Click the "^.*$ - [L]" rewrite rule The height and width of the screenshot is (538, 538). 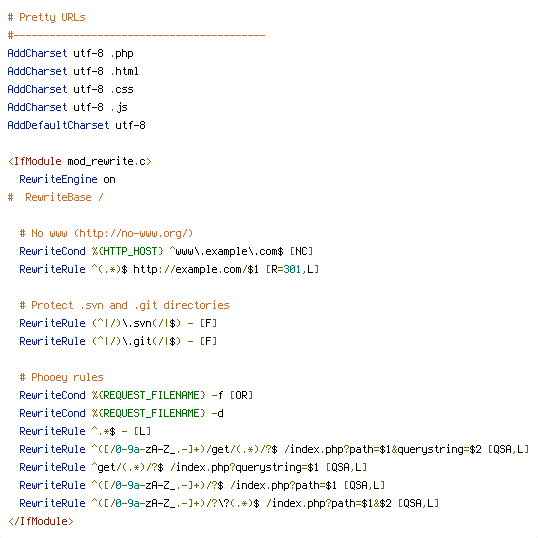click(x=121, y=431)
